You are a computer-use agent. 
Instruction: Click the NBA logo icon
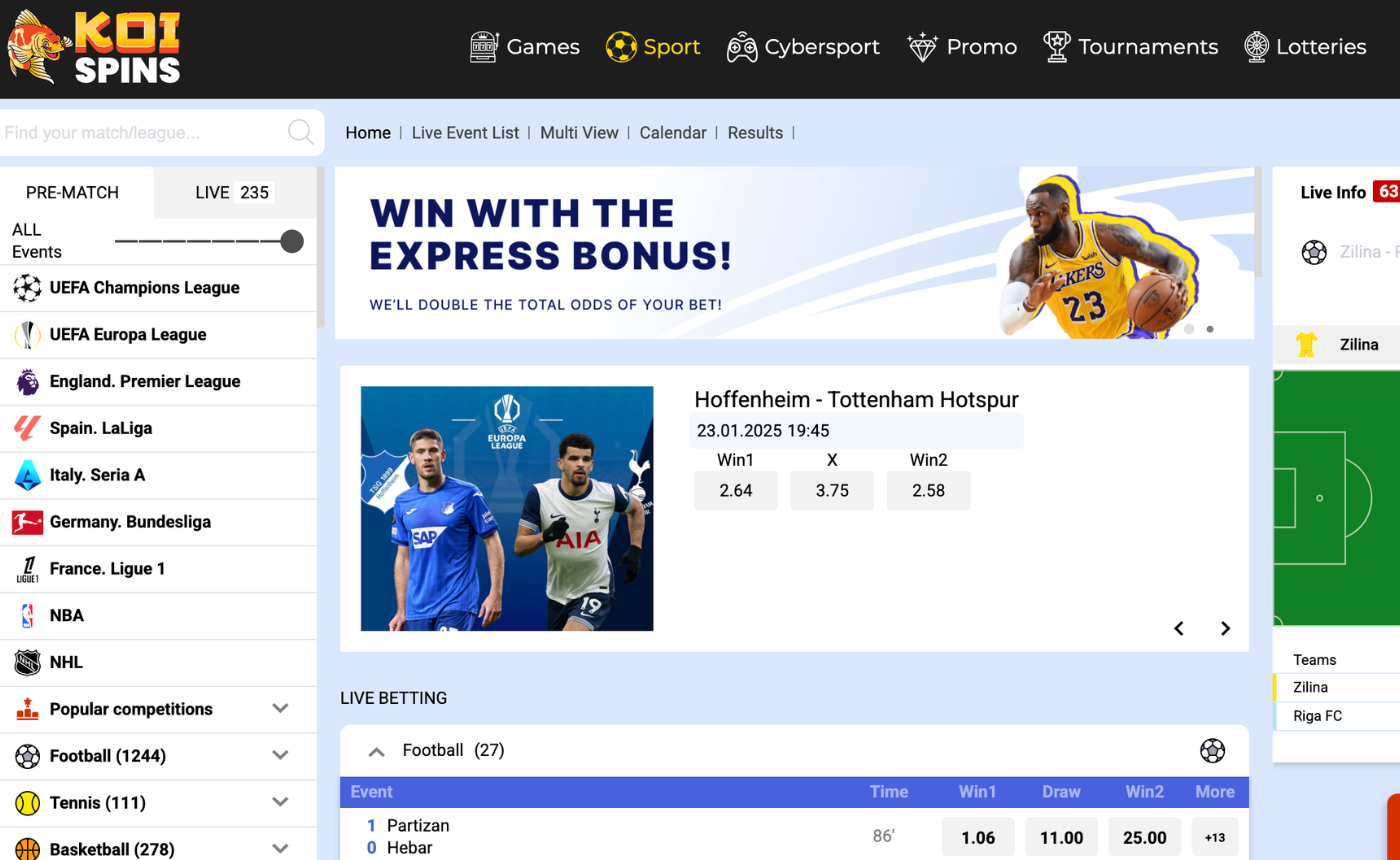[x=27, y=615]
